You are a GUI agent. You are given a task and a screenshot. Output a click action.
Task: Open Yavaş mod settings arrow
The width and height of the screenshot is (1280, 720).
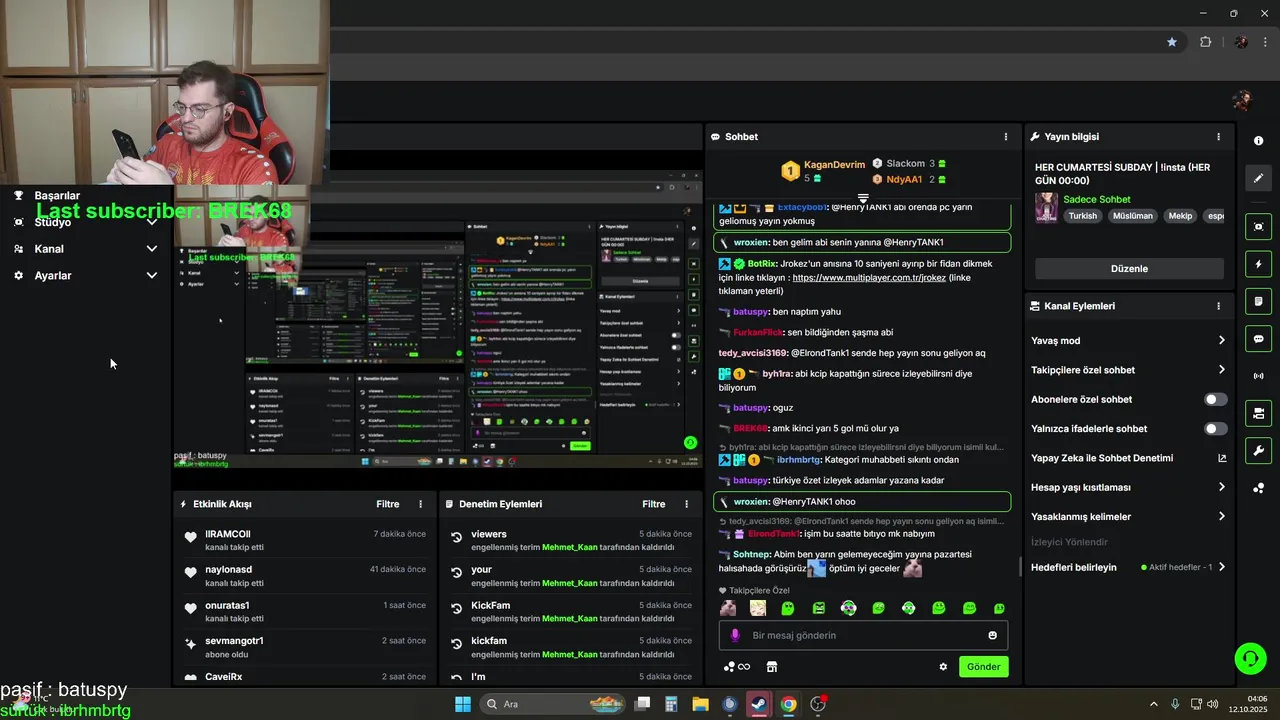pos(1221,341)
